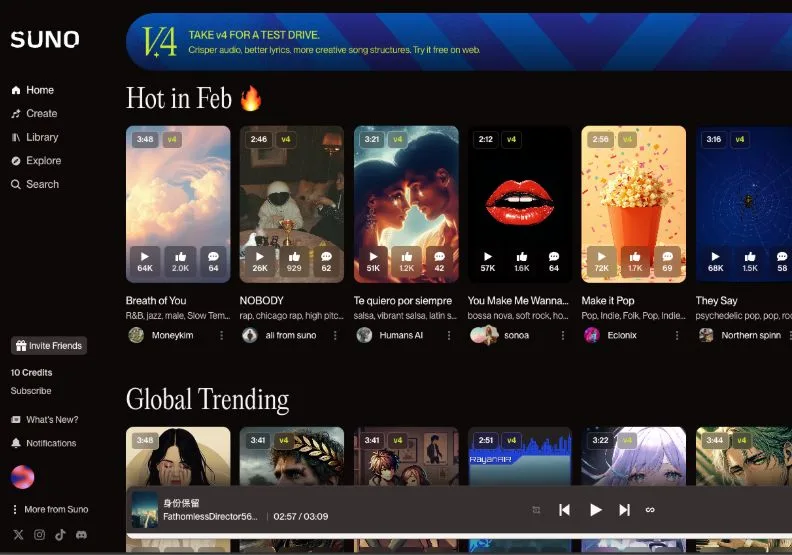Click the SUNO logo

pos(44,39)
